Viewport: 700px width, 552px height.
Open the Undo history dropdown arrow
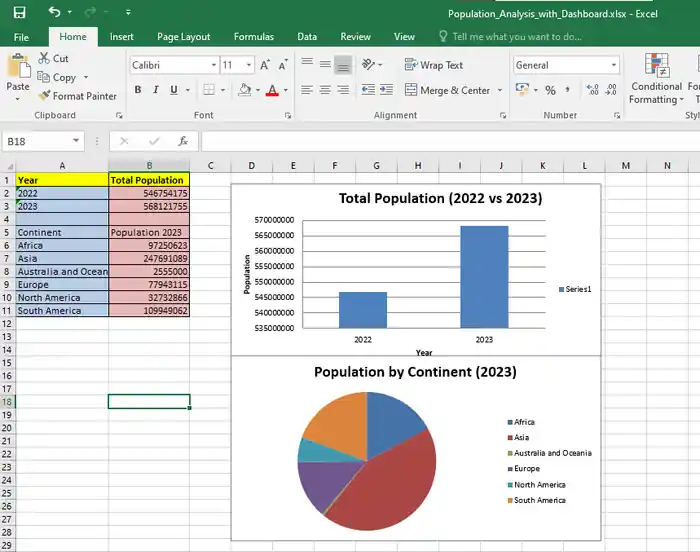[x=70, y=12]
